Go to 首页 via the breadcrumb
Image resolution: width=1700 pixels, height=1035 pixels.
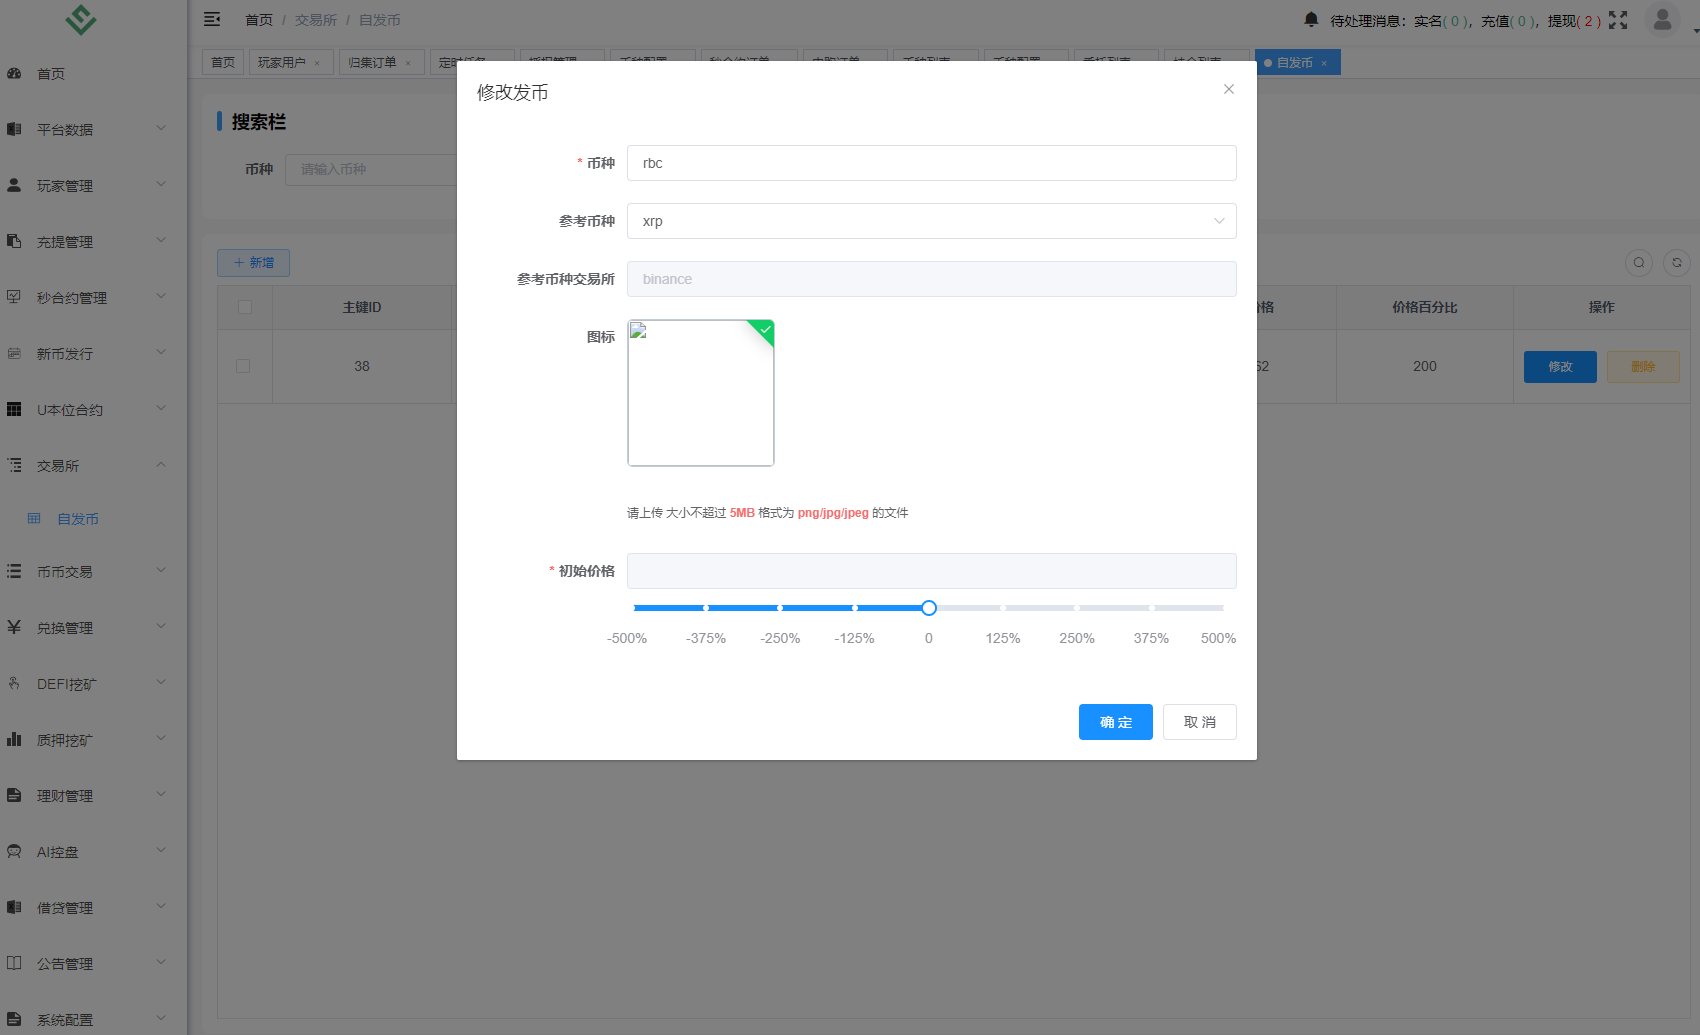click(x=259, y=20)
